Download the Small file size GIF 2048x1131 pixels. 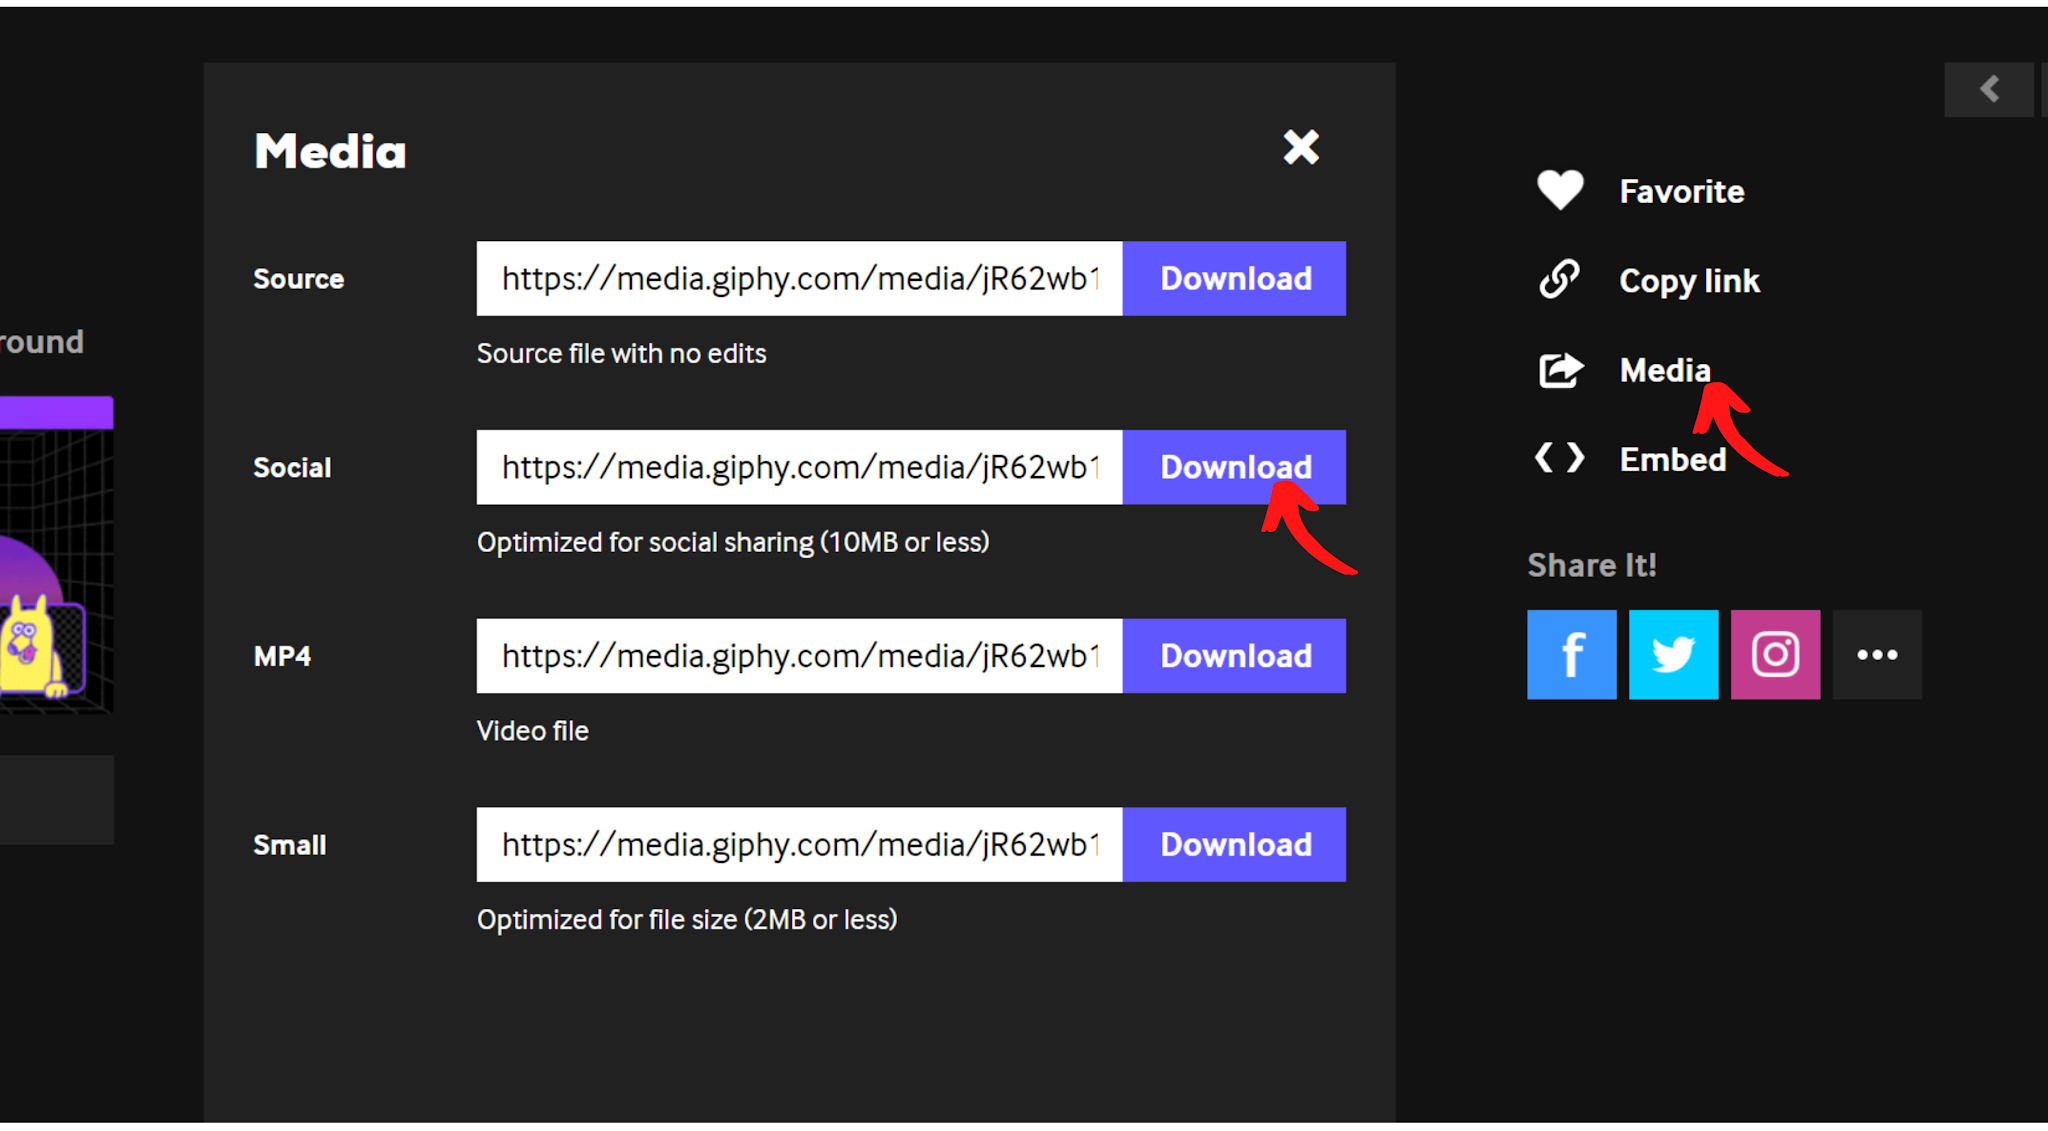tap(1234, 844)
